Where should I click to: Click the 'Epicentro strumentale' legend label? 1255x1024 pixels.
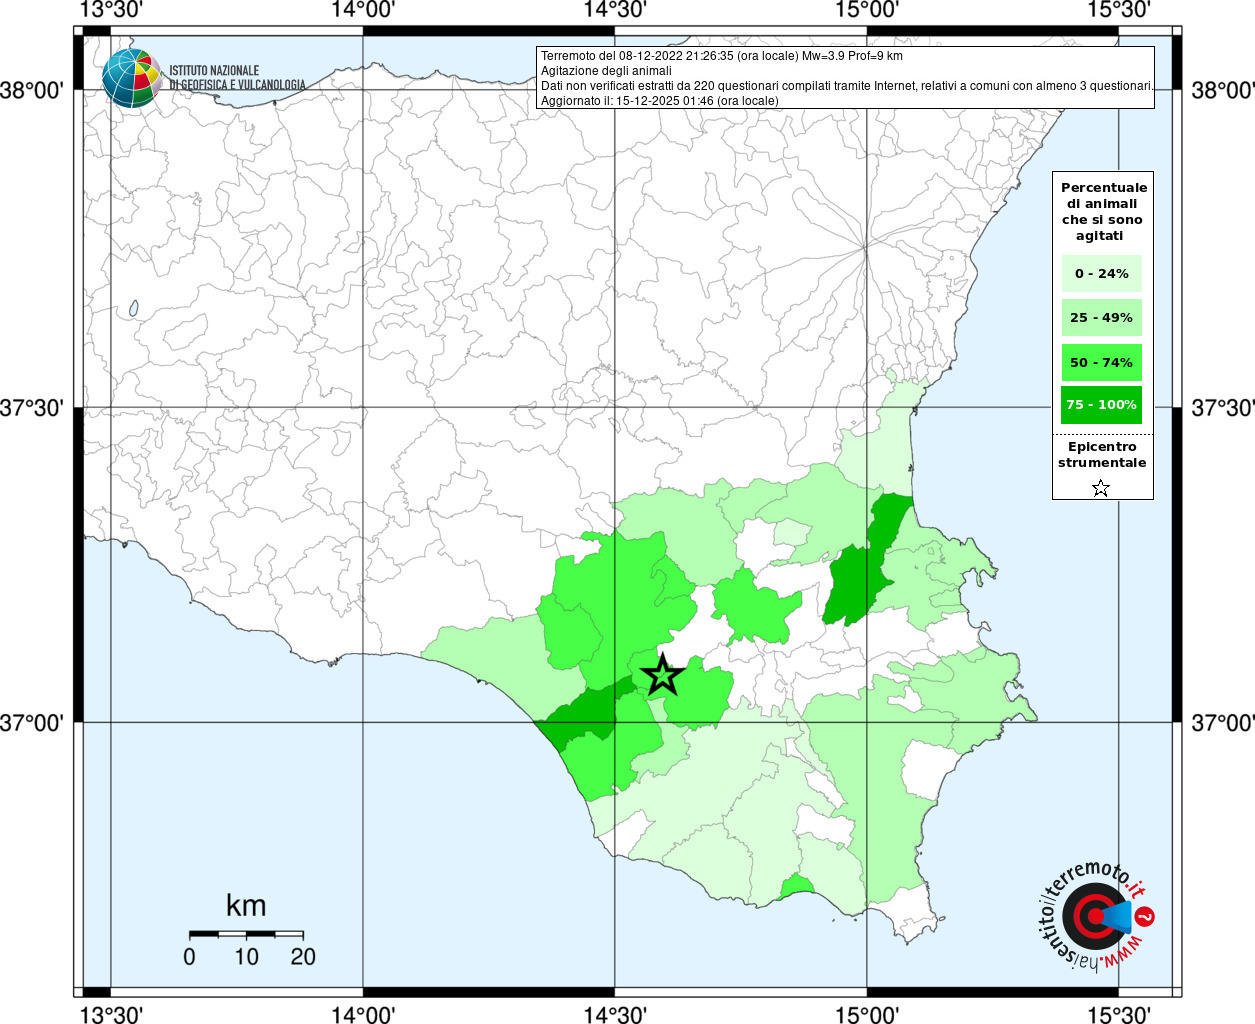[1102, 455]
